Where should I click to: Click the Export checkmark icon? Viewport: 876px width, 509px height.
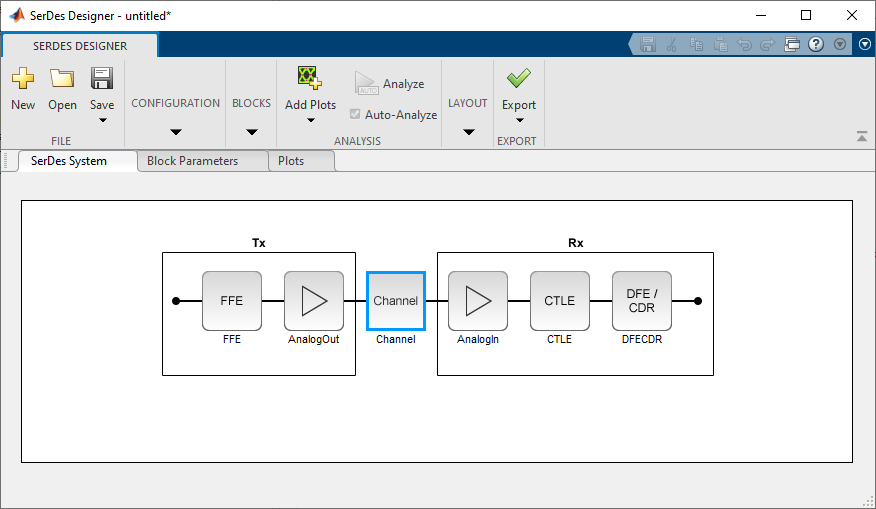(x=519, y=79)
